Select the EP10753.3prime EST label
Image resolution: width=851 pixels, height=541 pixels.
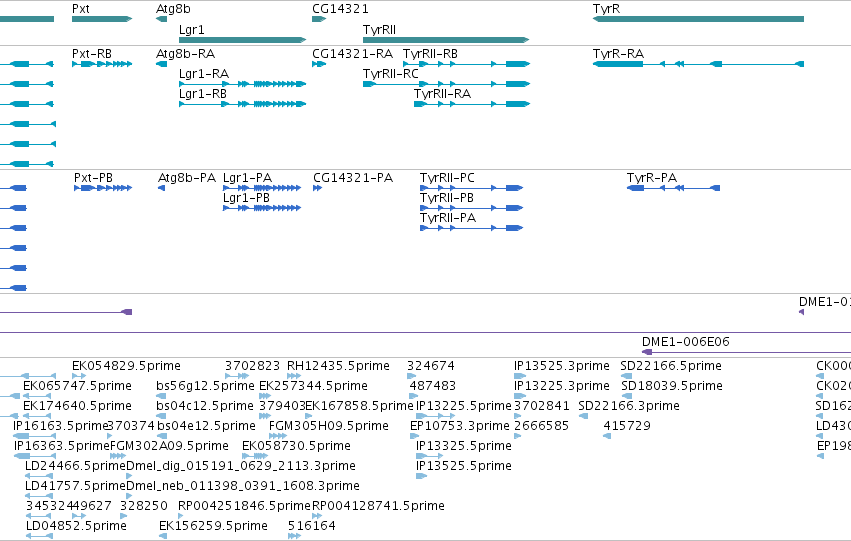(460, 426)
